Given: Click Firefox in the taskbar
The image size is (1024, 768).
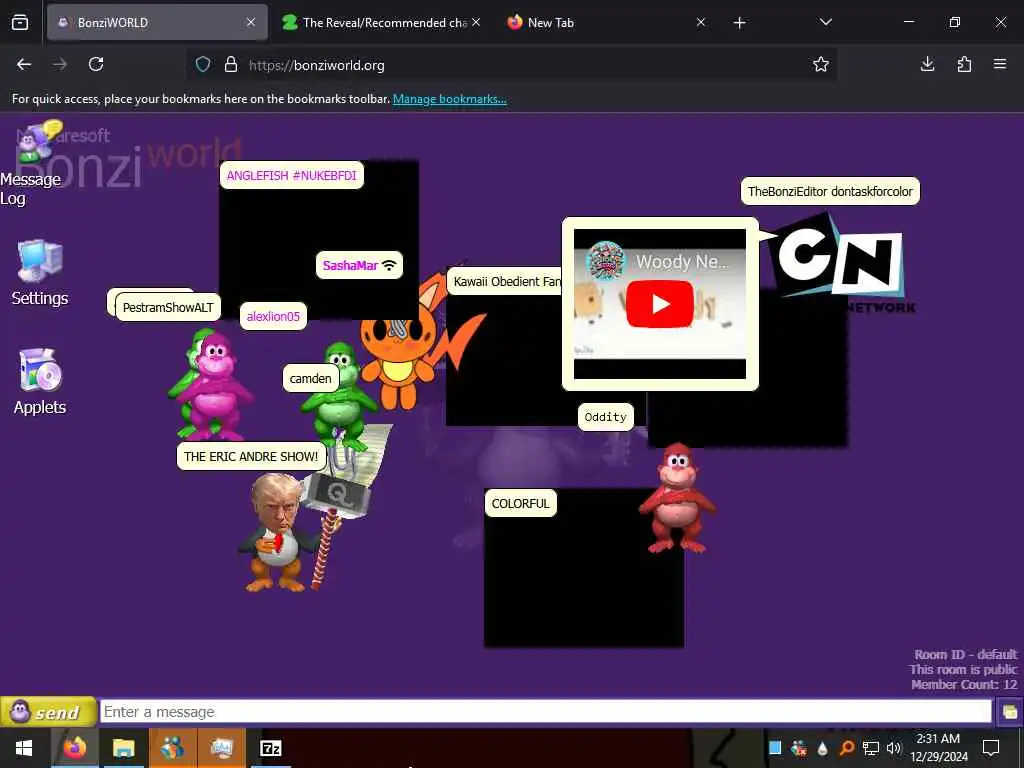Looking at the screenshot, I should click(74, 747).
